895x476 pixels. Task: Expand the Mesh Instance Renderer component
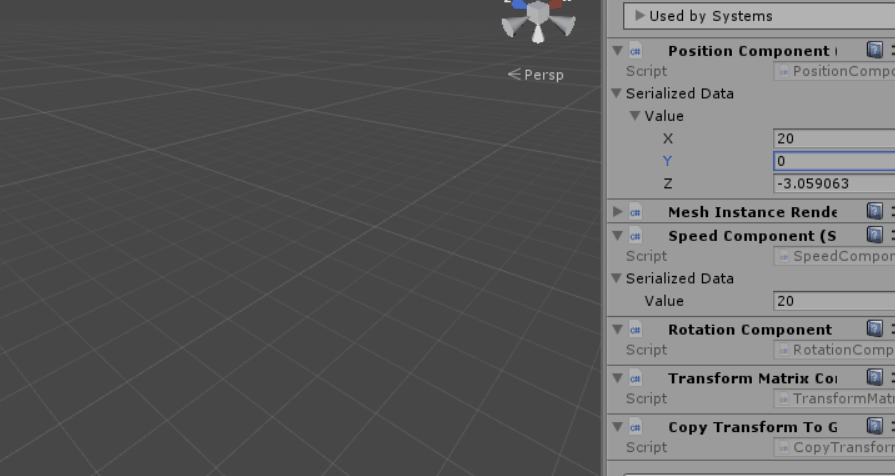[618, 212]
